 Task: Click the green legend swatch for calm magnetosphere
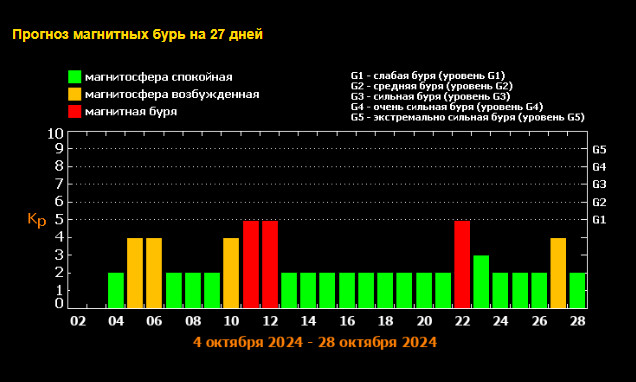[x=75, y=77]
